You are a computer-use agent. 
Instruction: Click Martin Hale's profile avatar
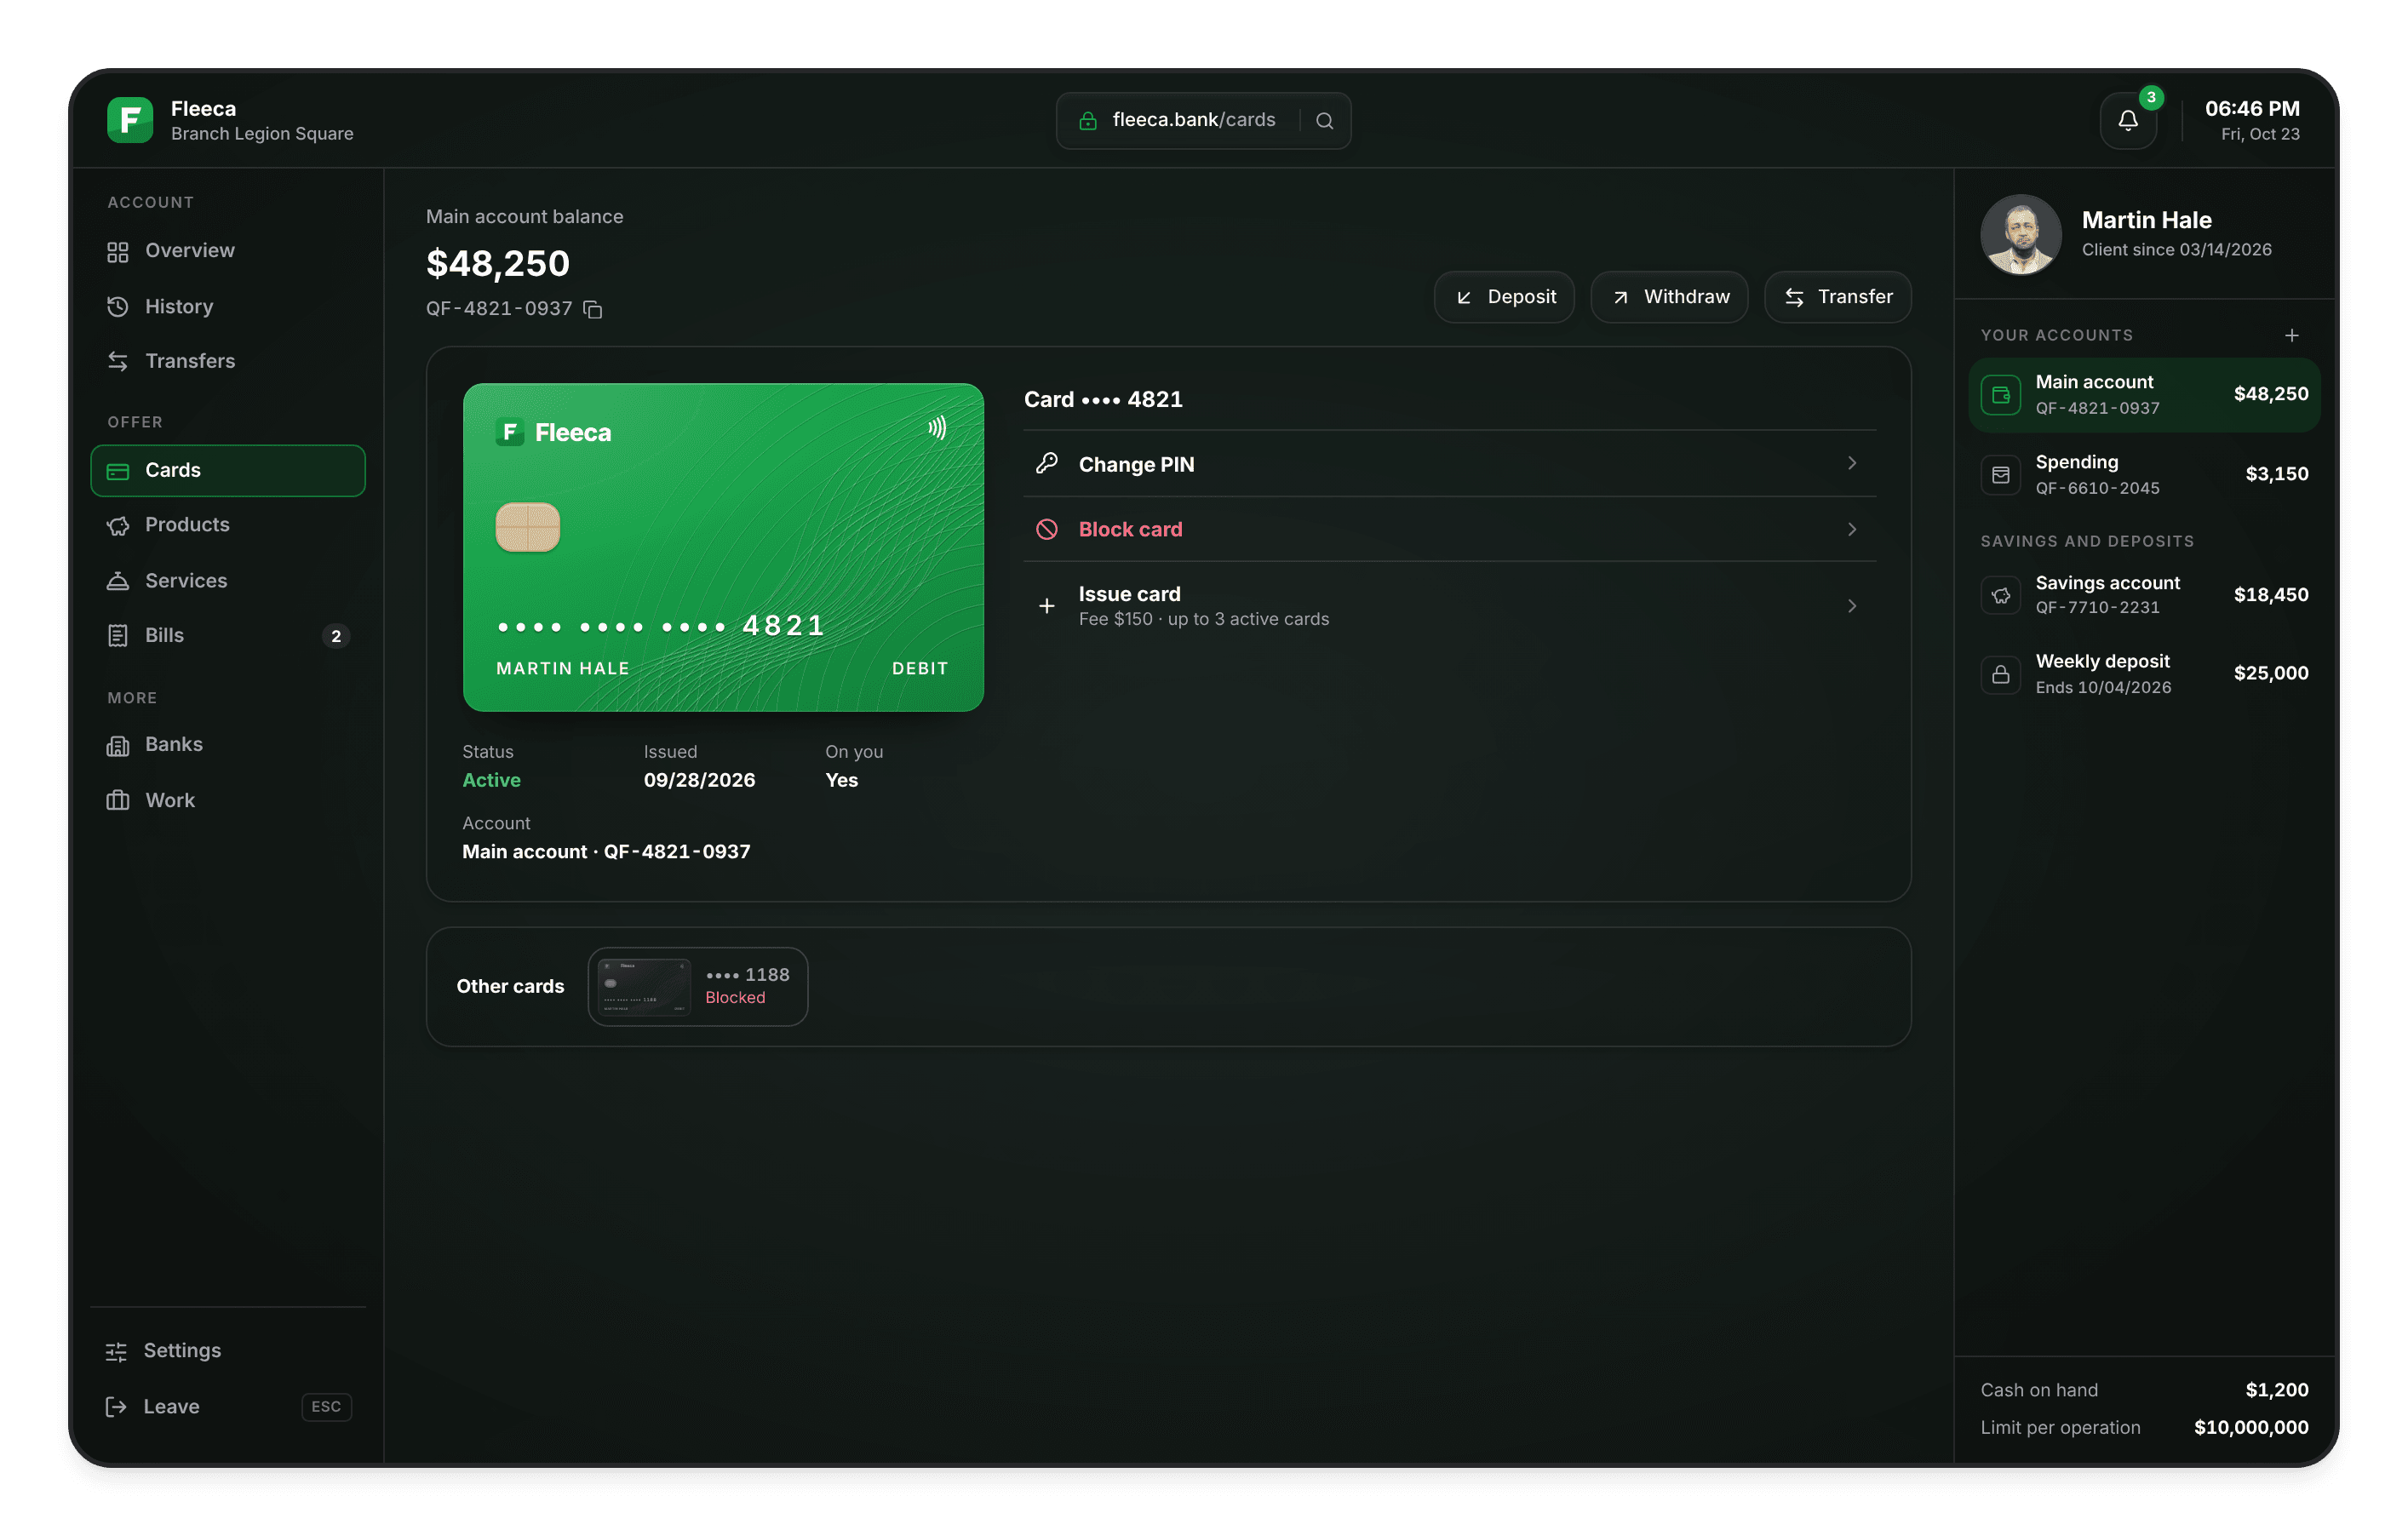pyautogui.click(x=2021, y=234)
